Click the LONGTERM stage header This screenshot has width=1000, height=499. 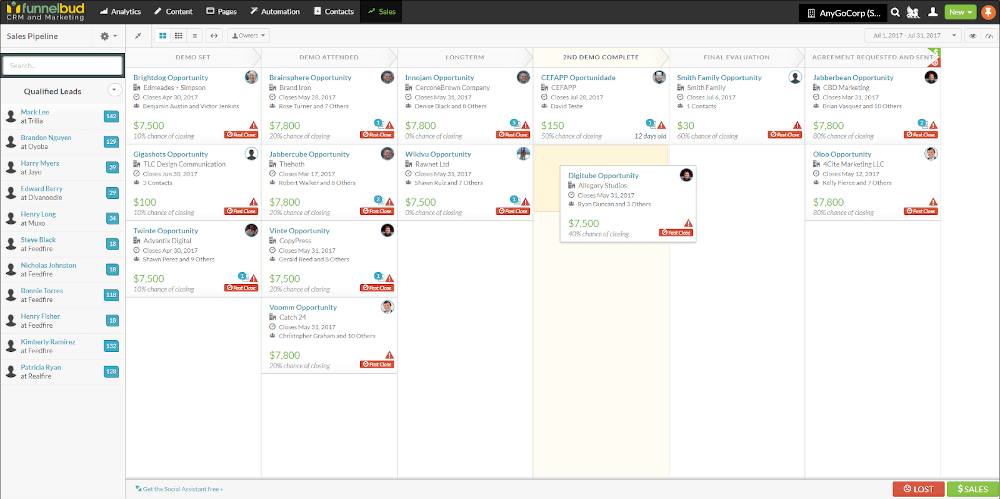tap(465, 57)
